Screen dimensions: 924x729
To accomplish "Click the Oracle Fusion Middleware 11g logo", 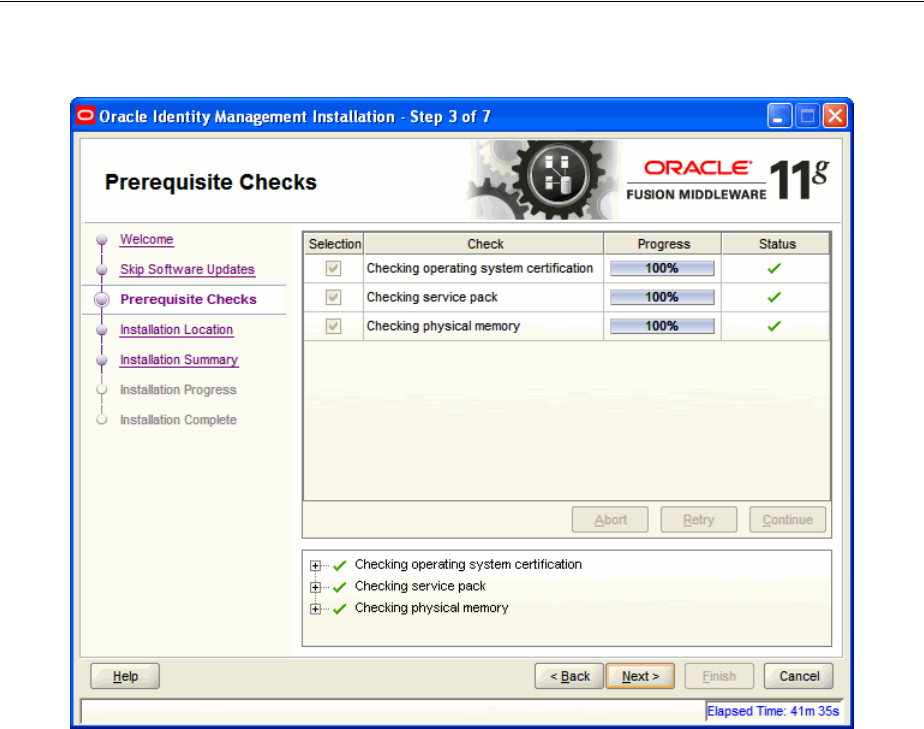I will click(728, 180).
